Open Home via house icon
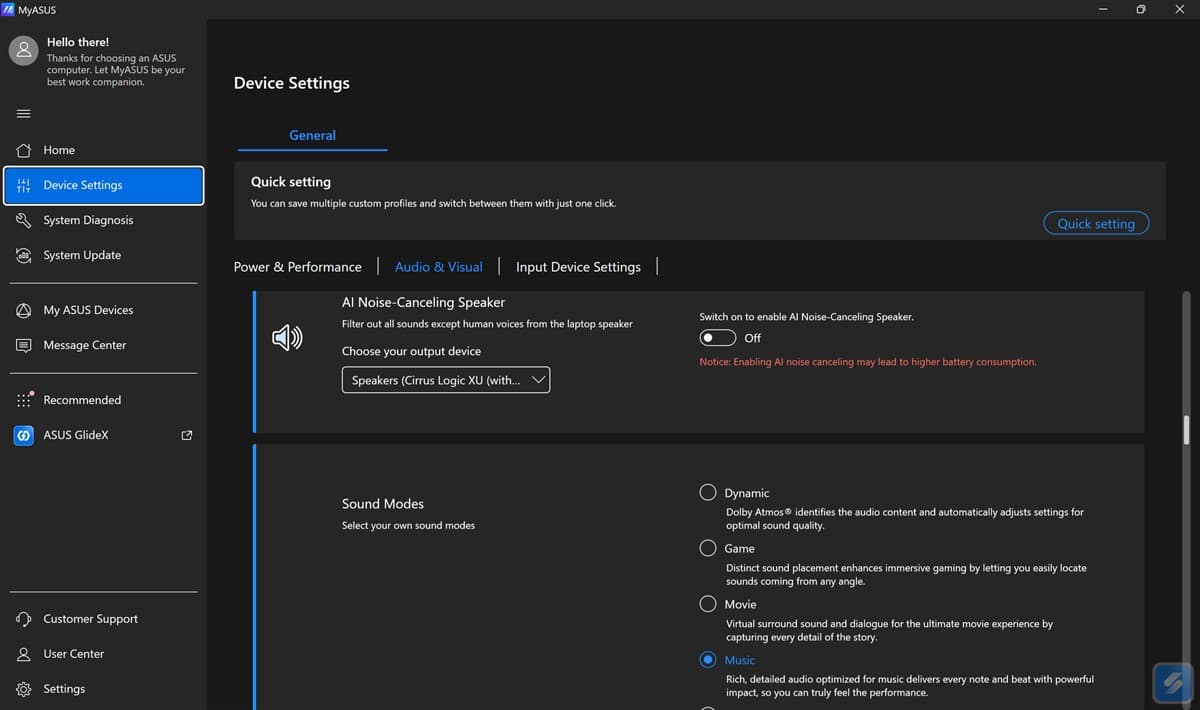Viewport: 1200px width, 710px height. coord(24,150)
